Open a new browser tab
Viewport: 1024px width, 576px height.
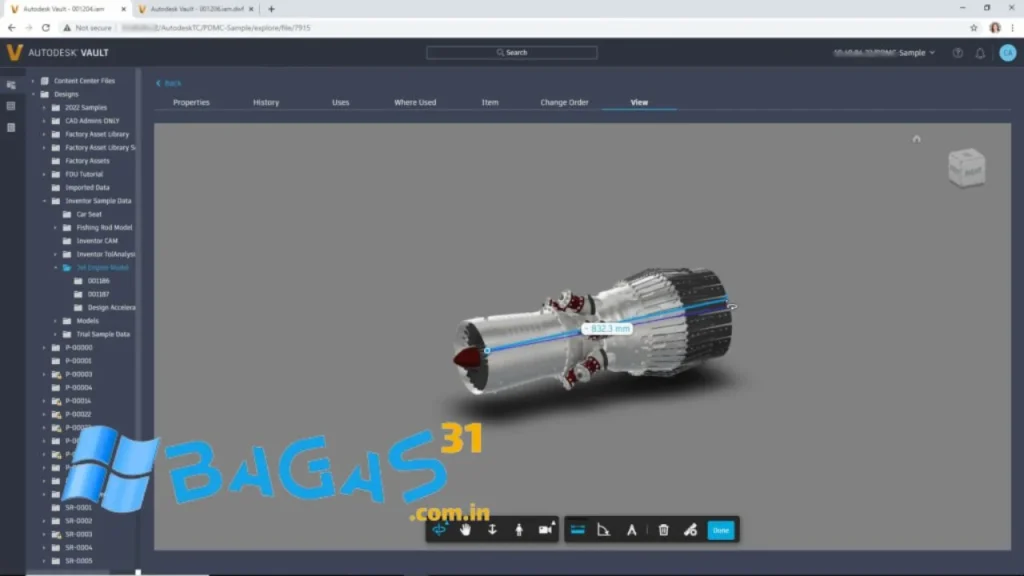[x=271, y=9]
